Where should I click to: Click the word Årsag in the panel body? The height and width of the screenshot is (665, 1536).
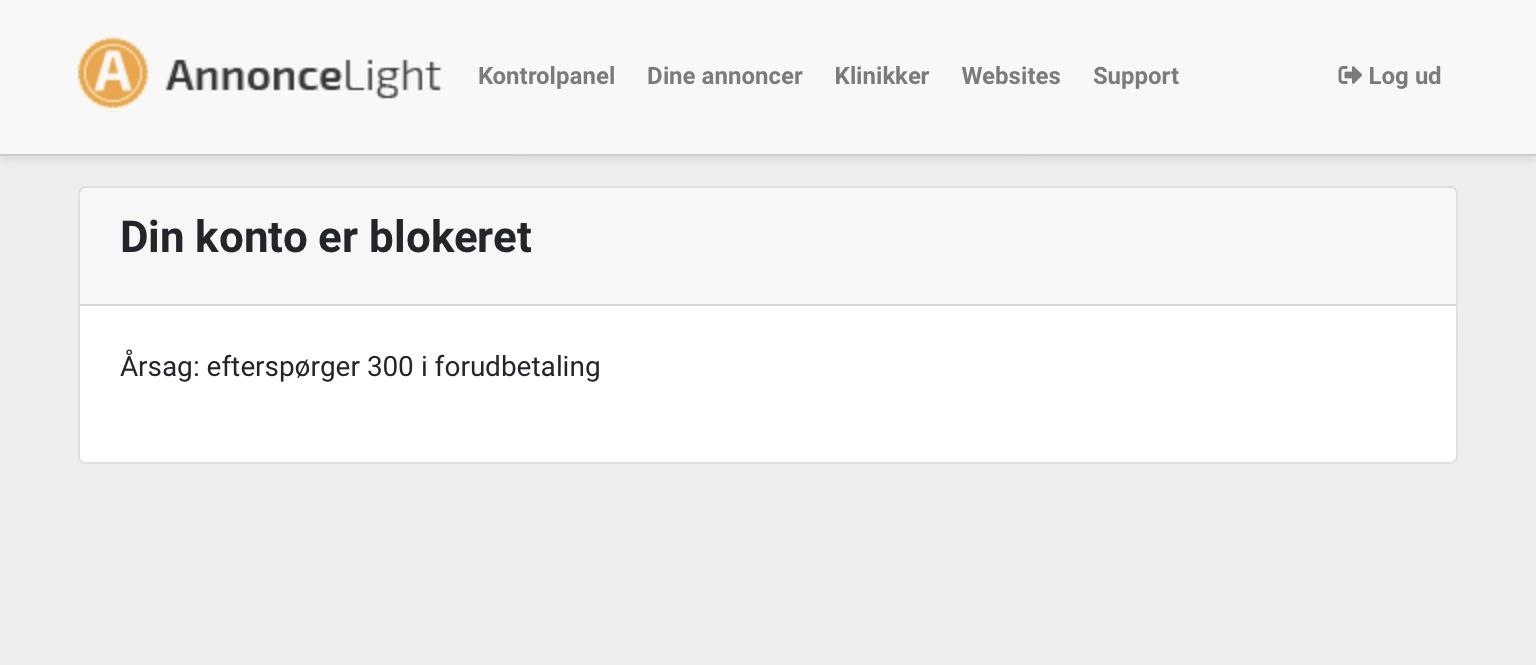click(159, 367)
